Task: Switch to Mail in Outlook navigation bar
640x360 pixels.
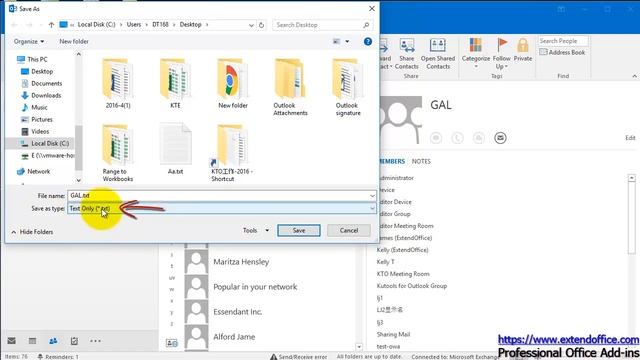Action: click(11, 341)
